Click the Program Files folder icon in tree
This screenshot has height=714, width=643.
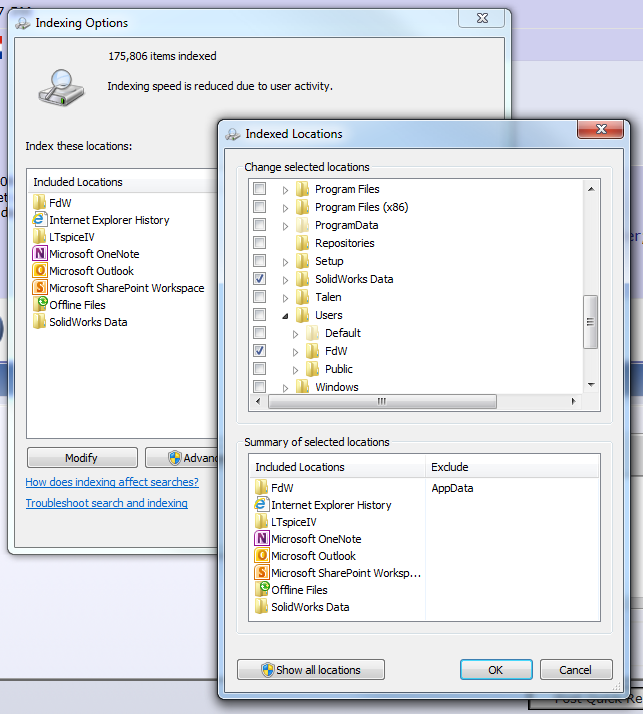302,189
